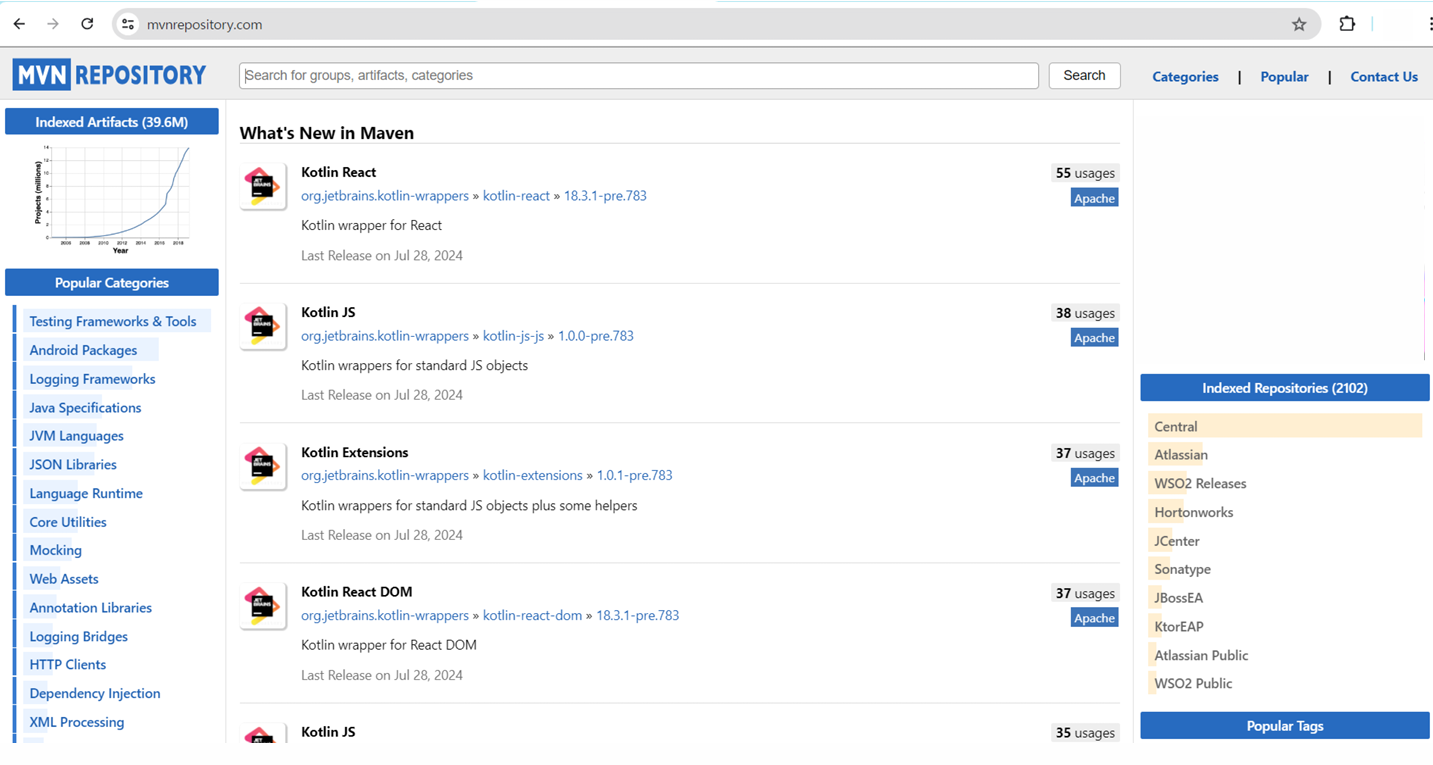1433x765 pixels.
Task: Click the 38 usages count
Action: tap(1085, 313)
